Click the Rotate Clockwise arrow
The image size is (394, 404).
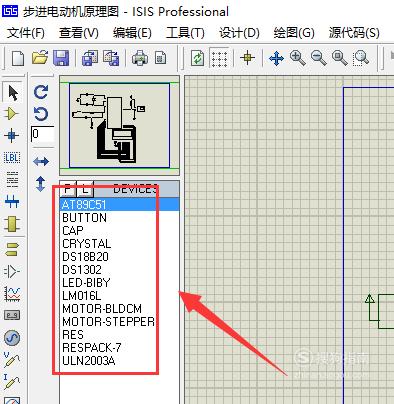click(x=41, y=92)
